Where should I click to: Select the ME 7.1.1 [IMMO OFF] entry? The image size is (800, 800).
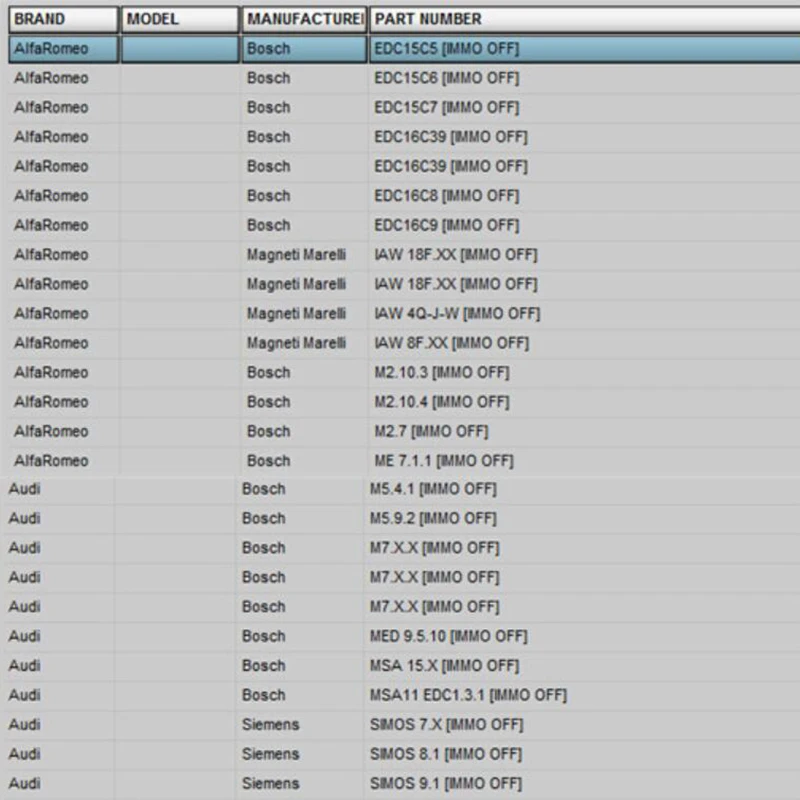coord(444,461)
